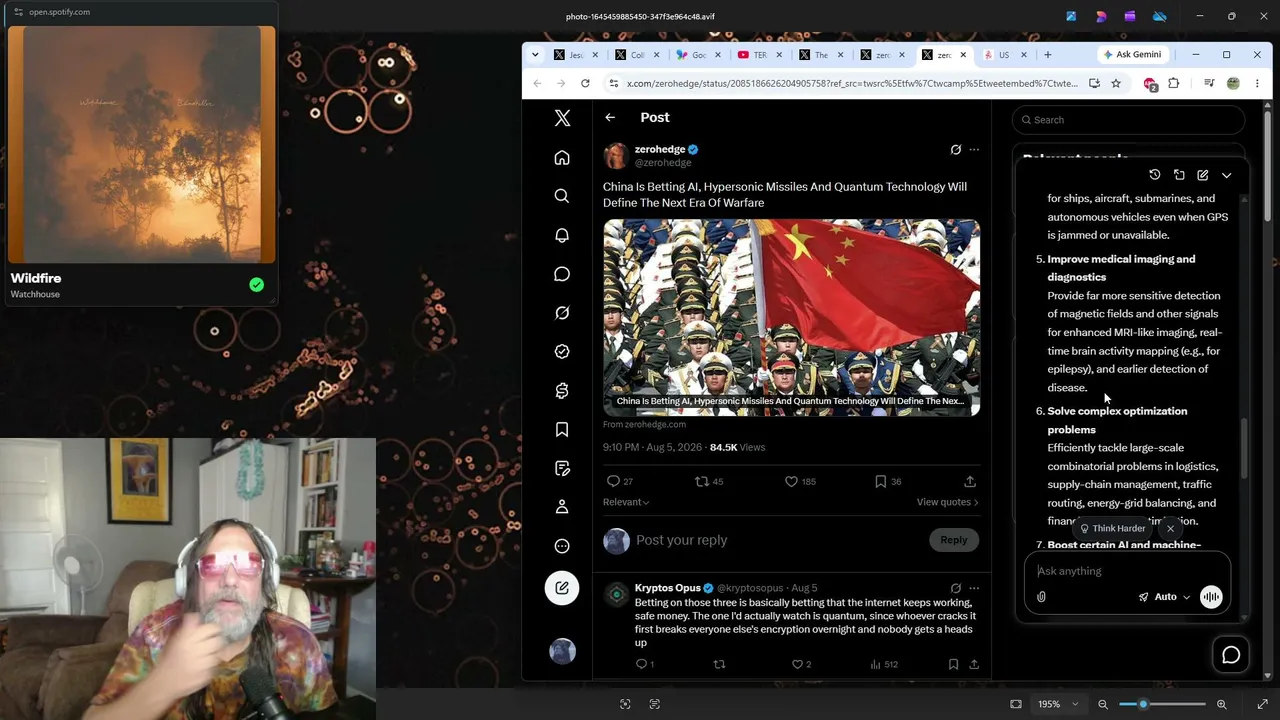The image size is (1280, 720).
Task: Open the Chrome tab search dropdown
Action: tap(535, 55)
